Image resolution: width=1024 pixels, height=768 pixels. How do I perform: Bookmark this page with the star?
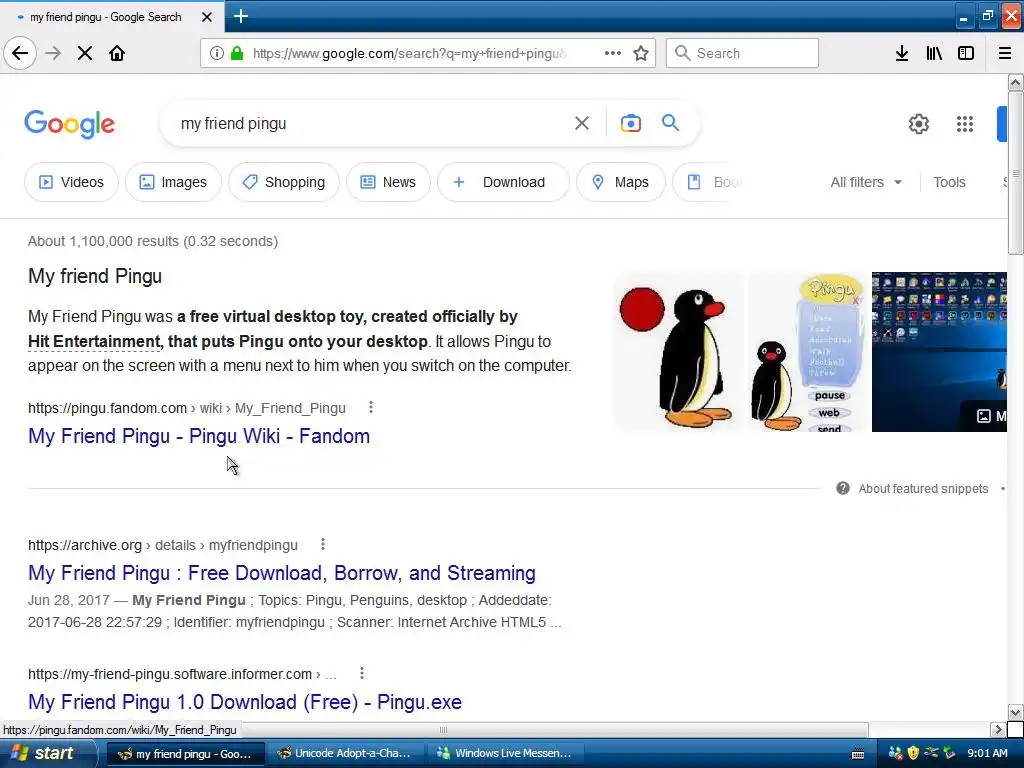tap(641, 53)
